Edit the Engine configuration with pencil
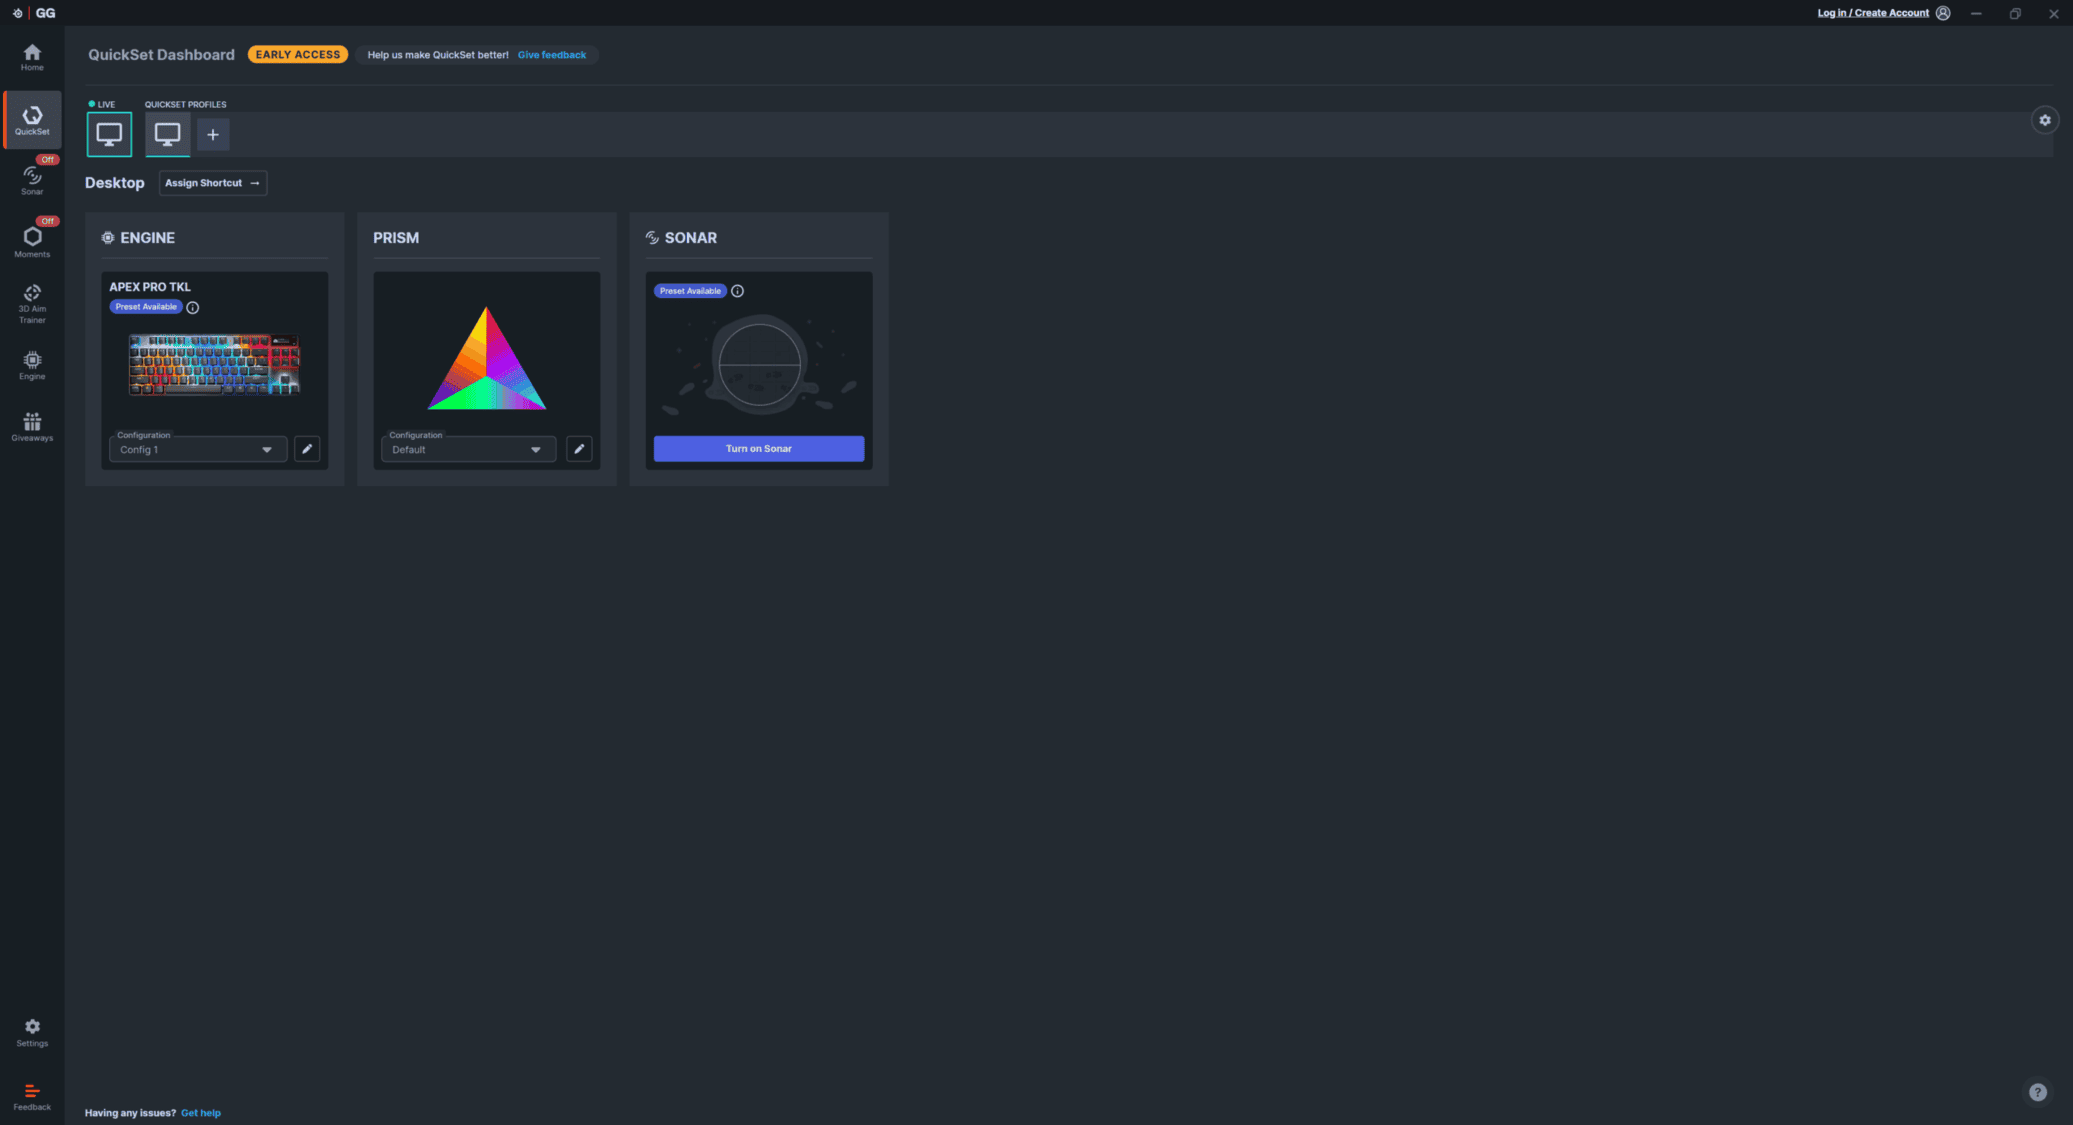The height and width of the screenshot is (1125, 2073). point(307,449)
